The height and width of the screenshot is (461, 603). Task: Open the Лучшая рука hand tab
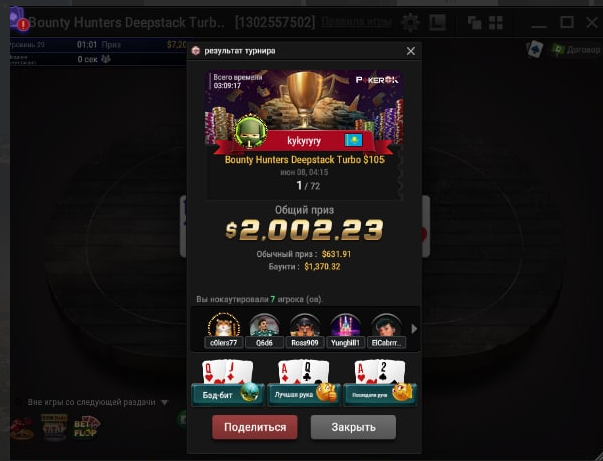coord(304,394)
